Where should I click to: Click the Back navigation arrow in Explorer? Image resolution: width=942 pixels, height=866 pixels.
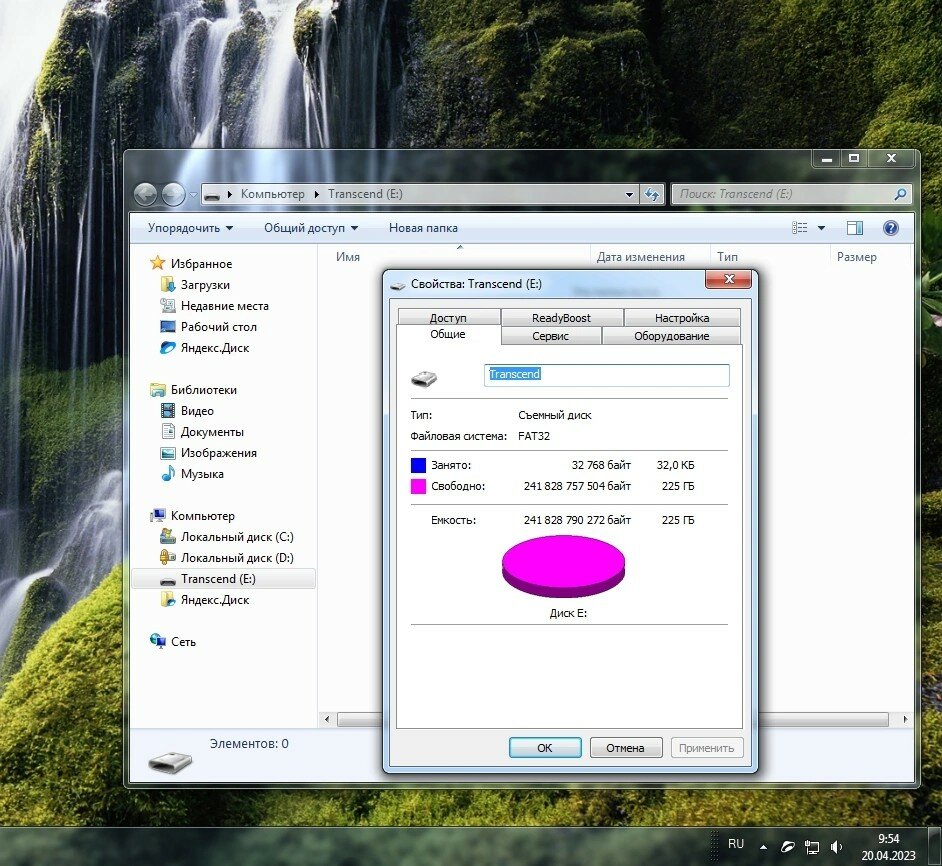tap(145, 195)
